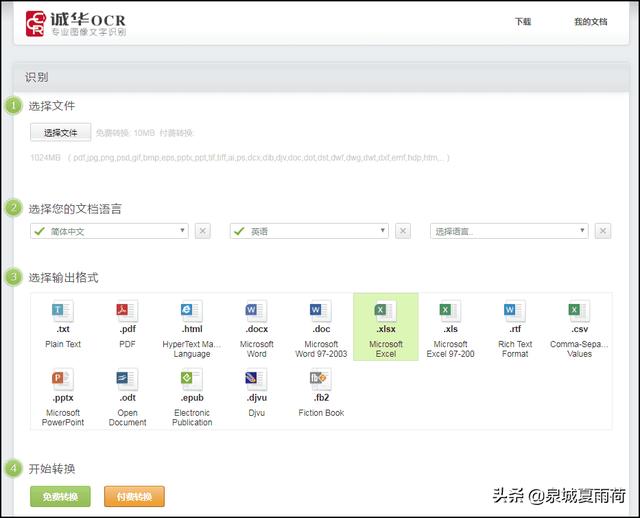This screenshot has width=640, height=518.
Task: Pick the .html HyperText output format
Action: click(x=192, y=326)
